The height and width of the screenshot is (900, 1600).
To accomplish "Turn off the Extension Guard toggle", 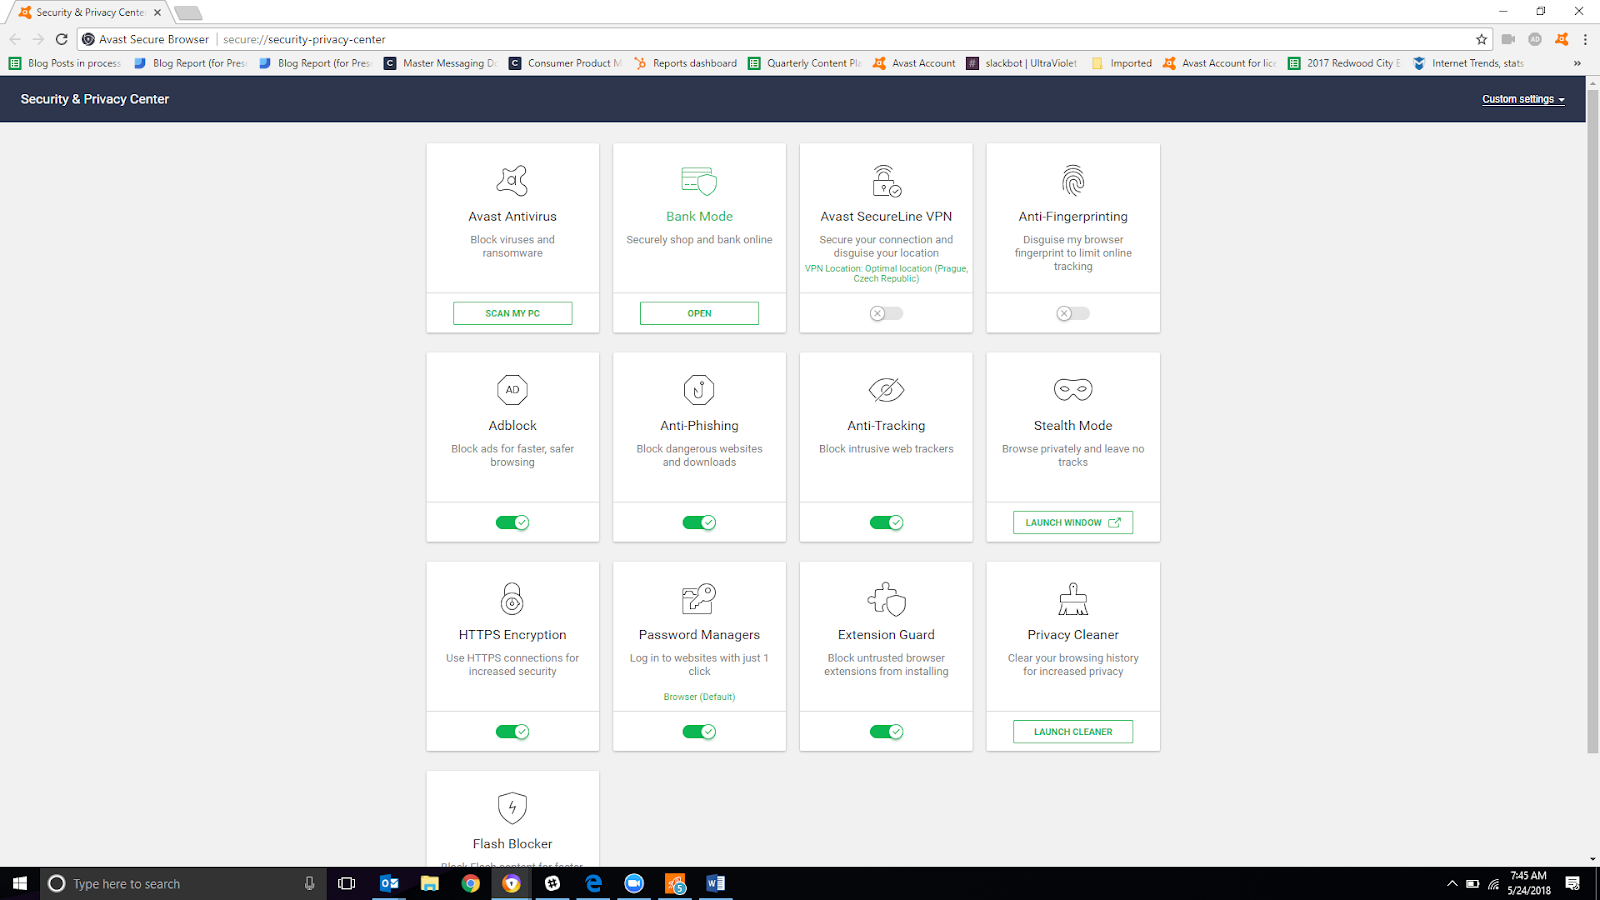I will pos(886,731).
